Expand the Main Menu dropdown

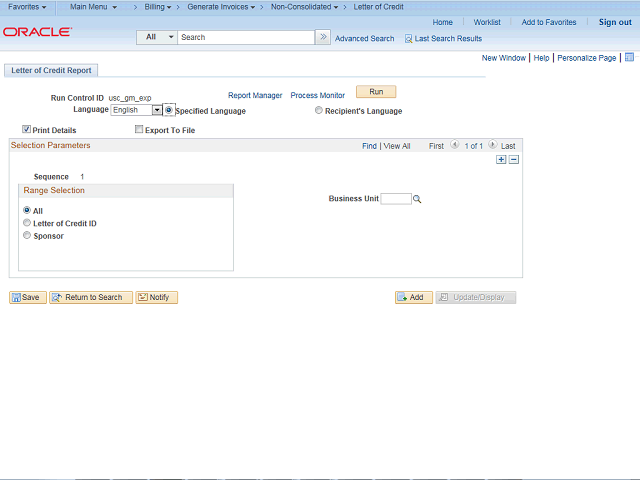(93, 7)
